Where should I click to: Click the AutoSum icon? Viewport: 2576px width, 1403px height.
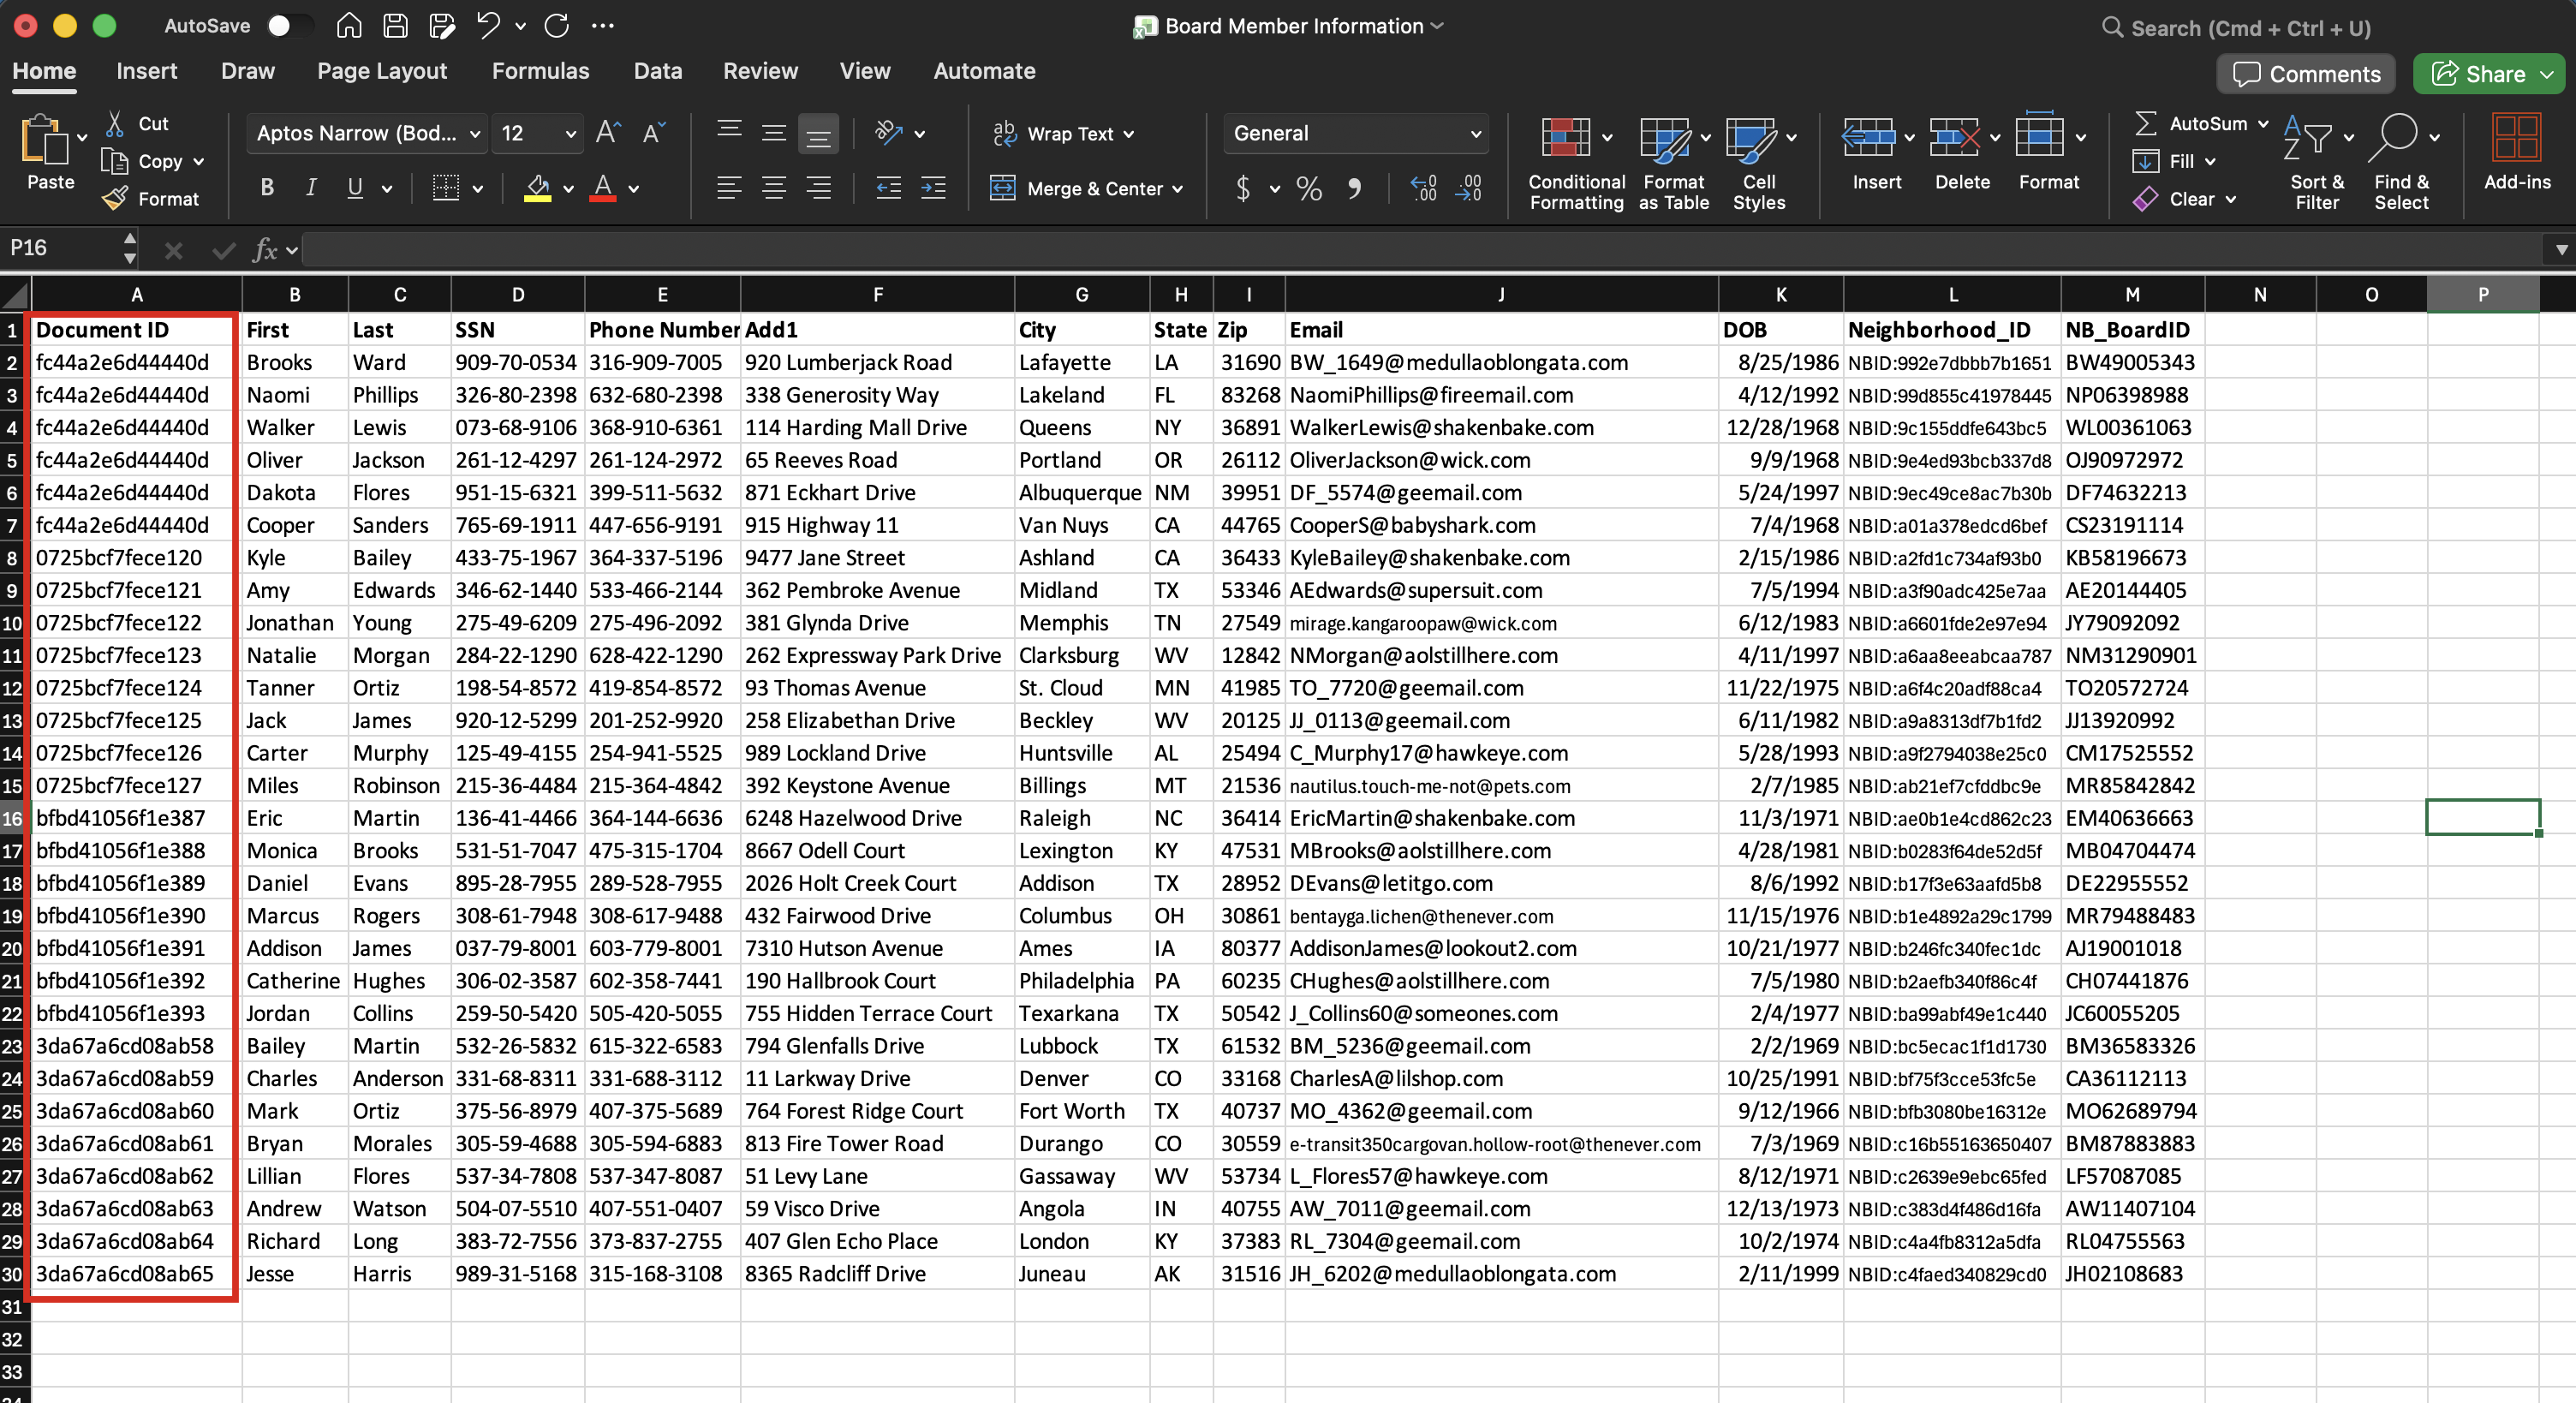[x=2148, y=123]
